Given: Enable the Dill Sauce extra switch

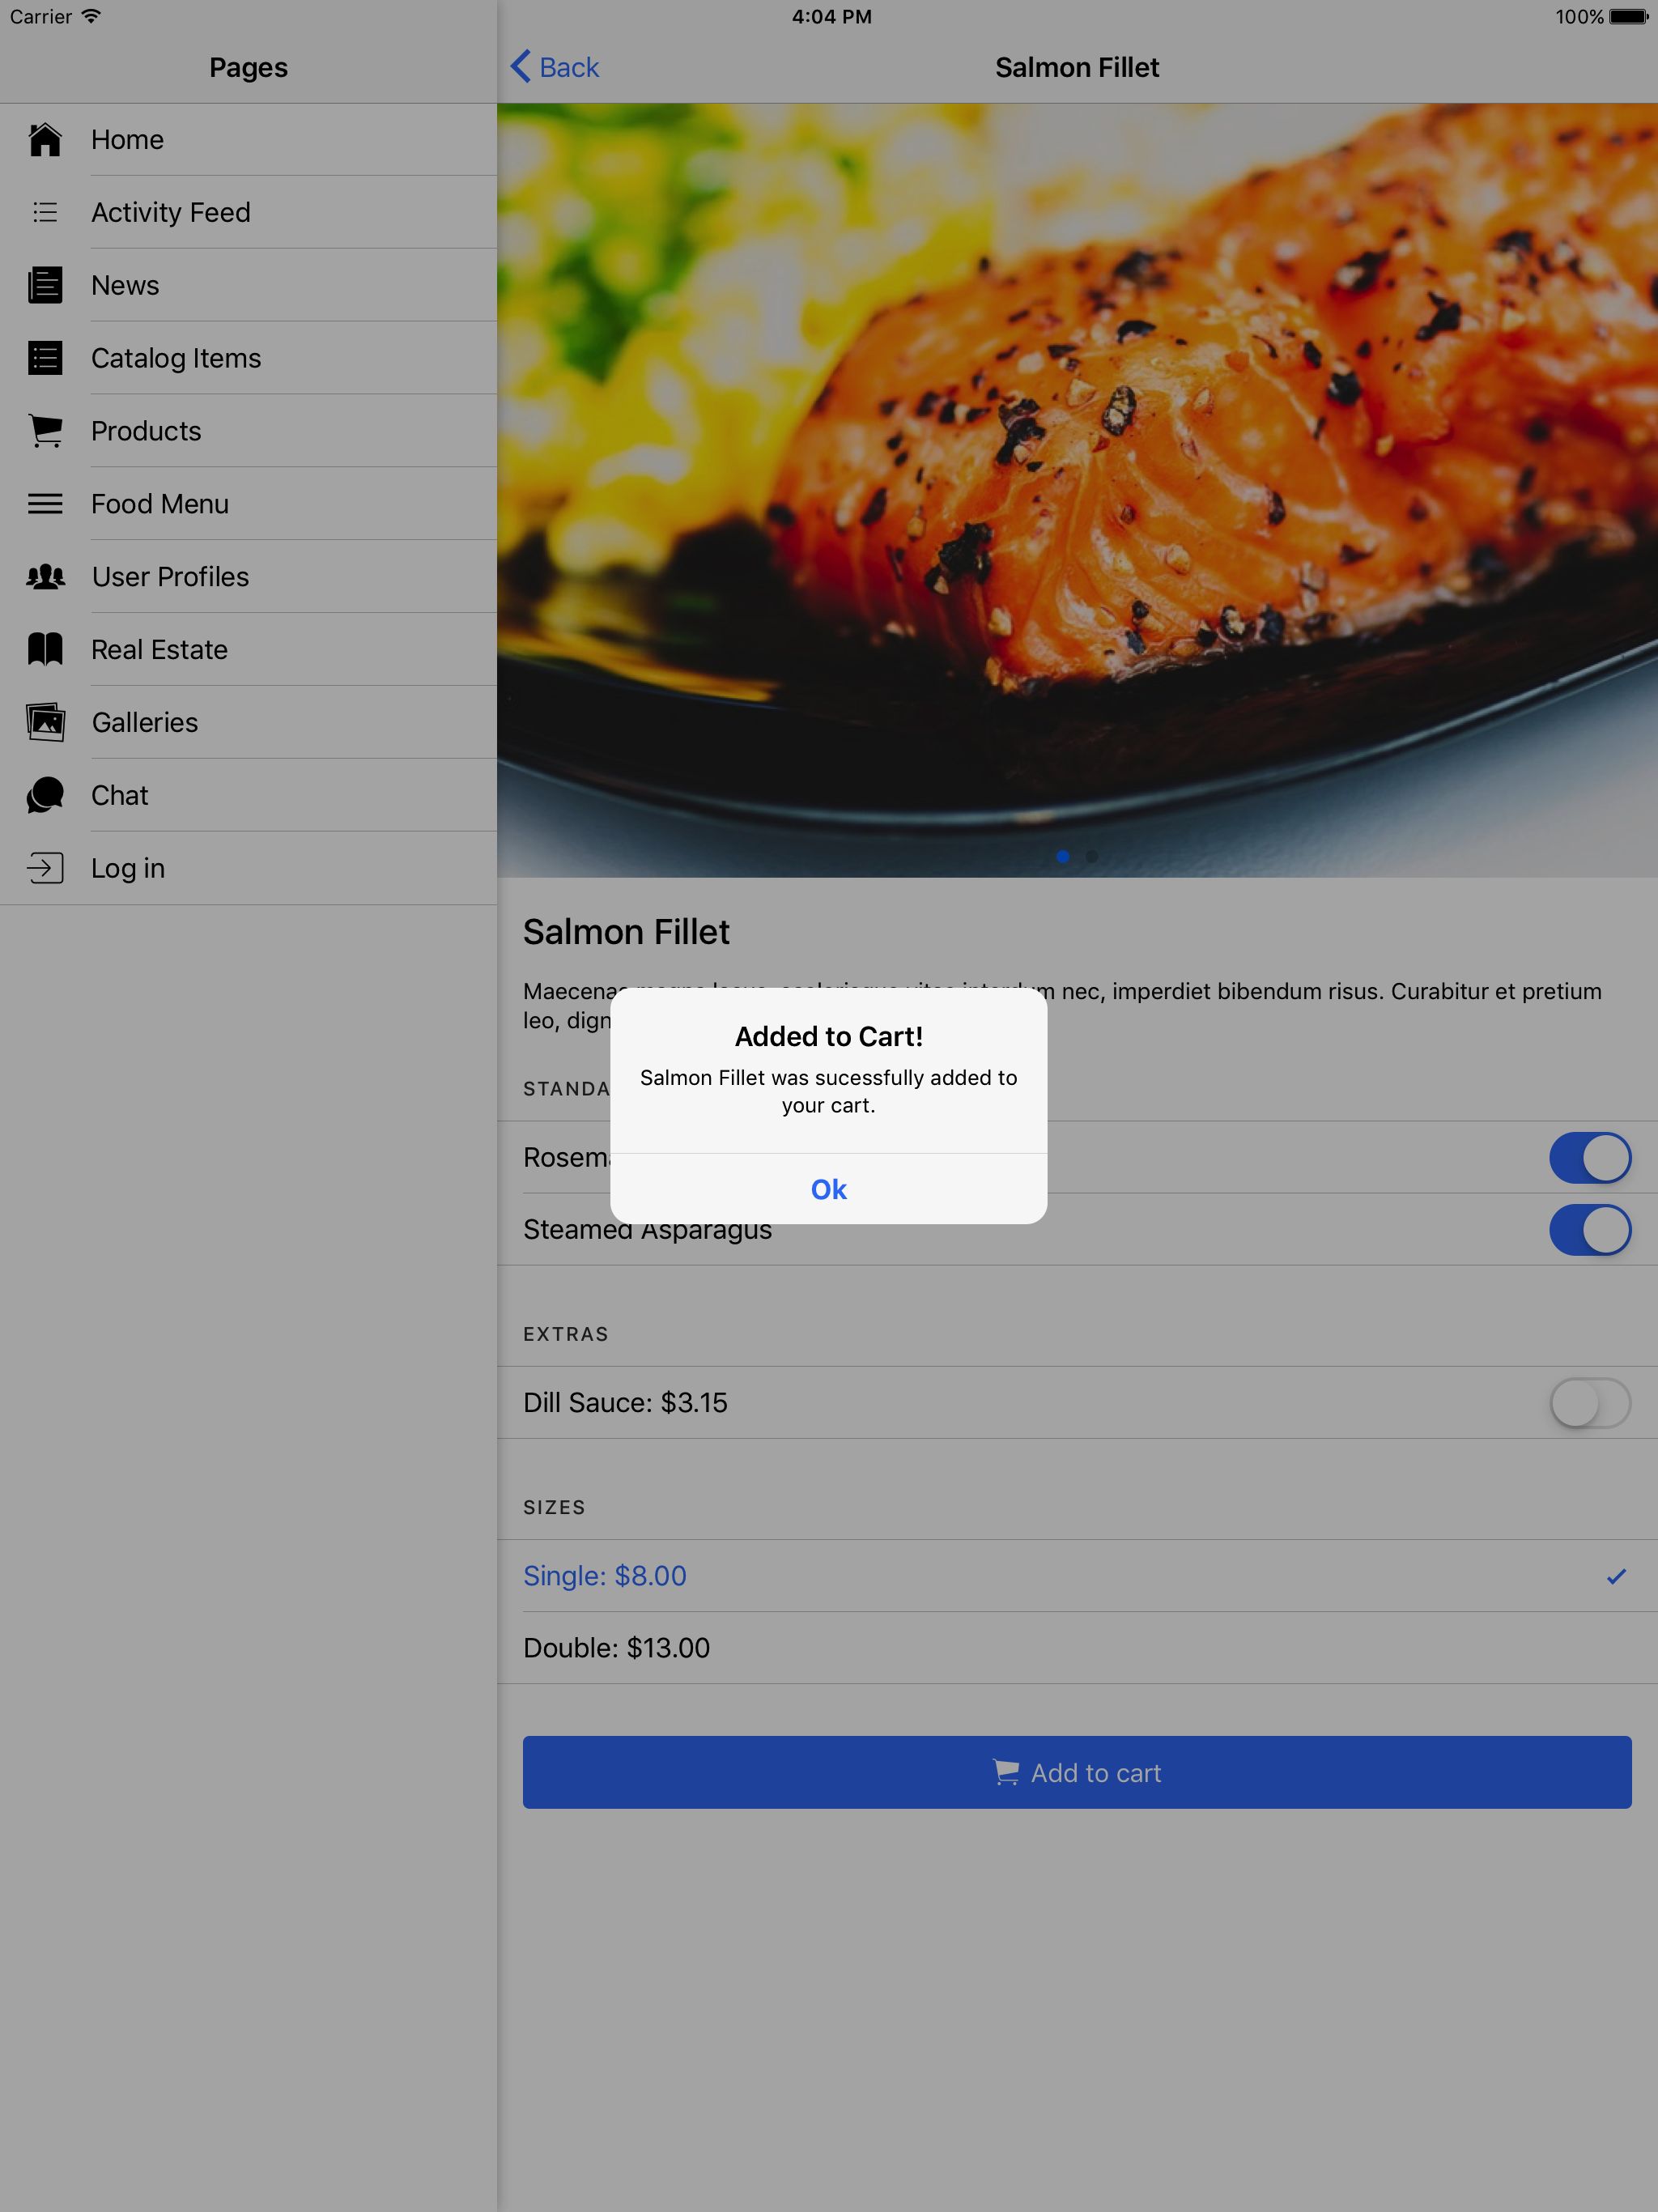Looking at the screenshot, I should pyautogui.click(x=1589, y=1402).
